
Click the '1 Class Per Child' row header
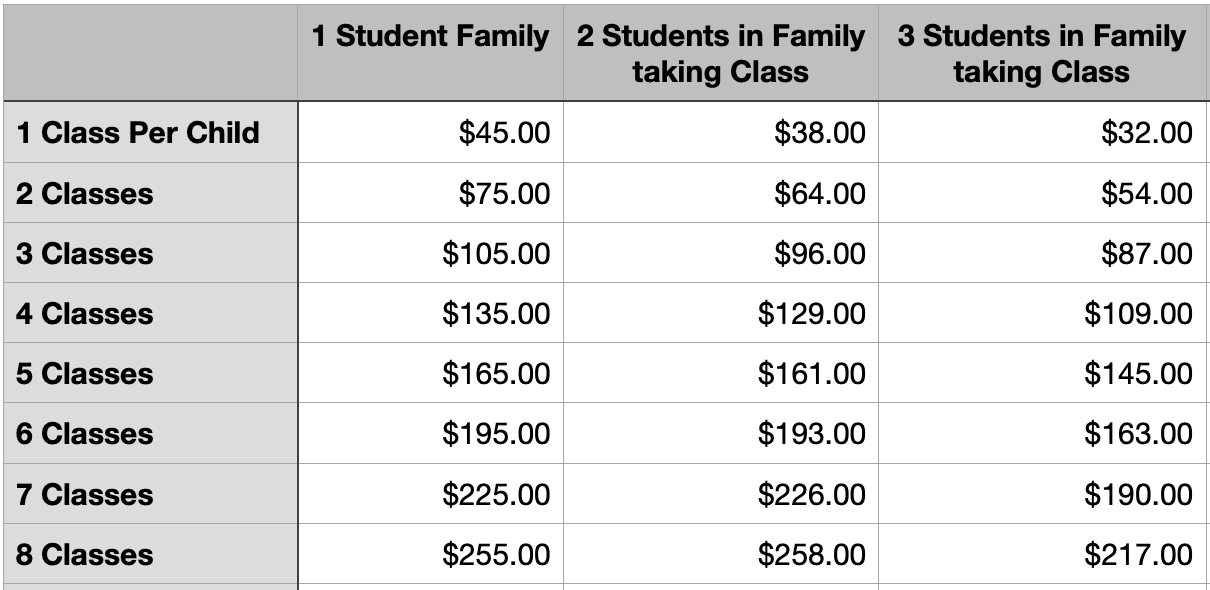(151, 132)
